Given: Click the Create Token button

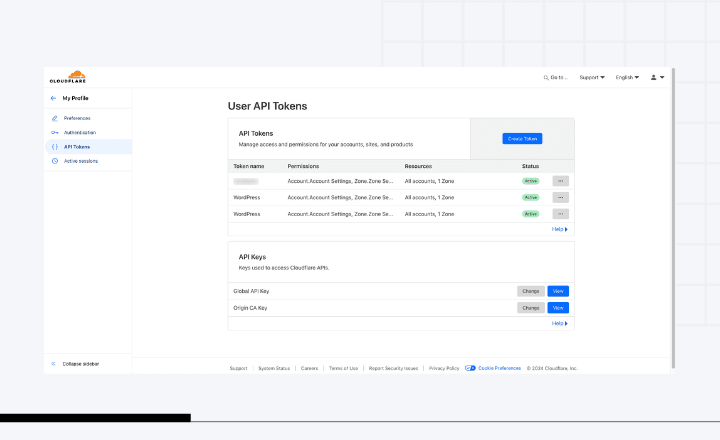Looking at the screenshot, I should (x=522, y=139).
